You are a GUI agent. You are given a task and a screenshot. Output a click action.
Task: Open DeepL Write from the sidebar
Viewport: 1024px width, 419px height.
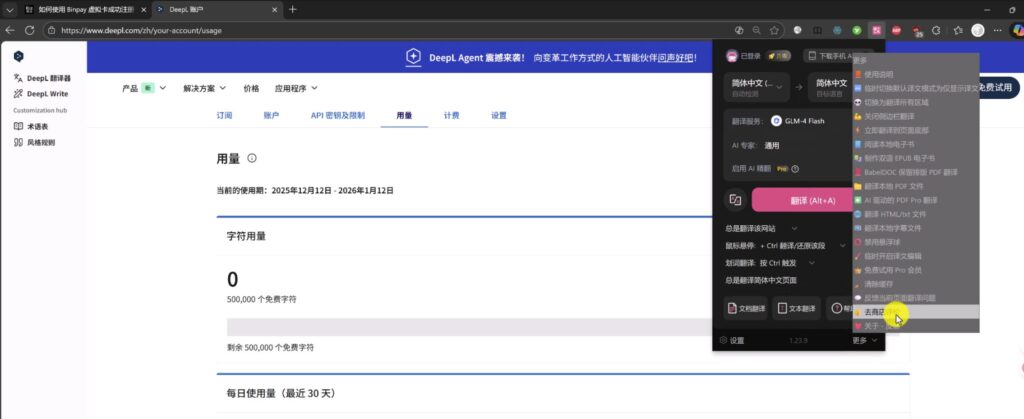pyautogui.click(x=41, y=93)
